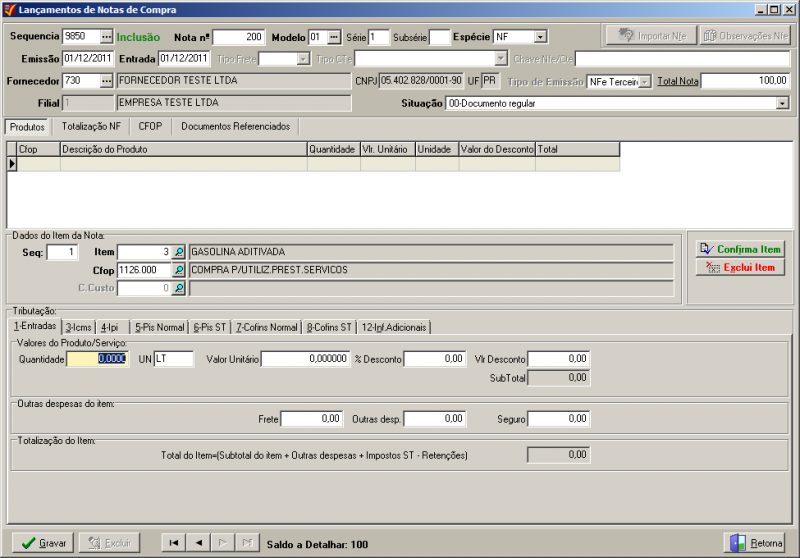Click the Total Nota value field
This screenshot has width=800, height=558.
[745, 81]
